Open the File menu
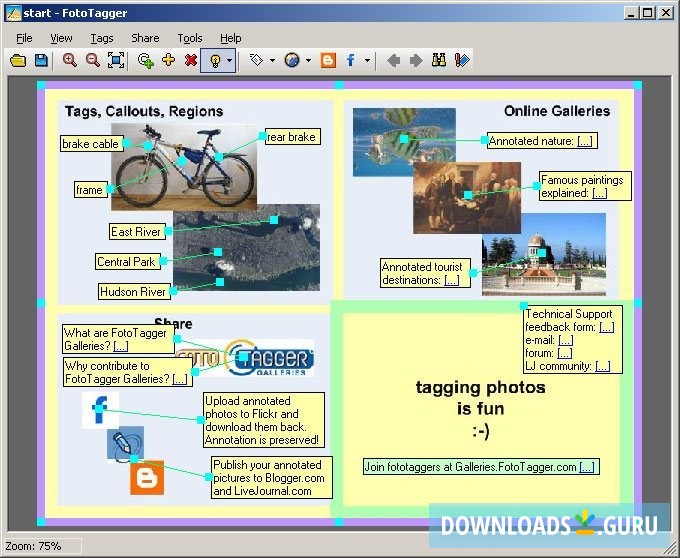The height and width of the screenshot is (558, 680). (x=24, y=38)
